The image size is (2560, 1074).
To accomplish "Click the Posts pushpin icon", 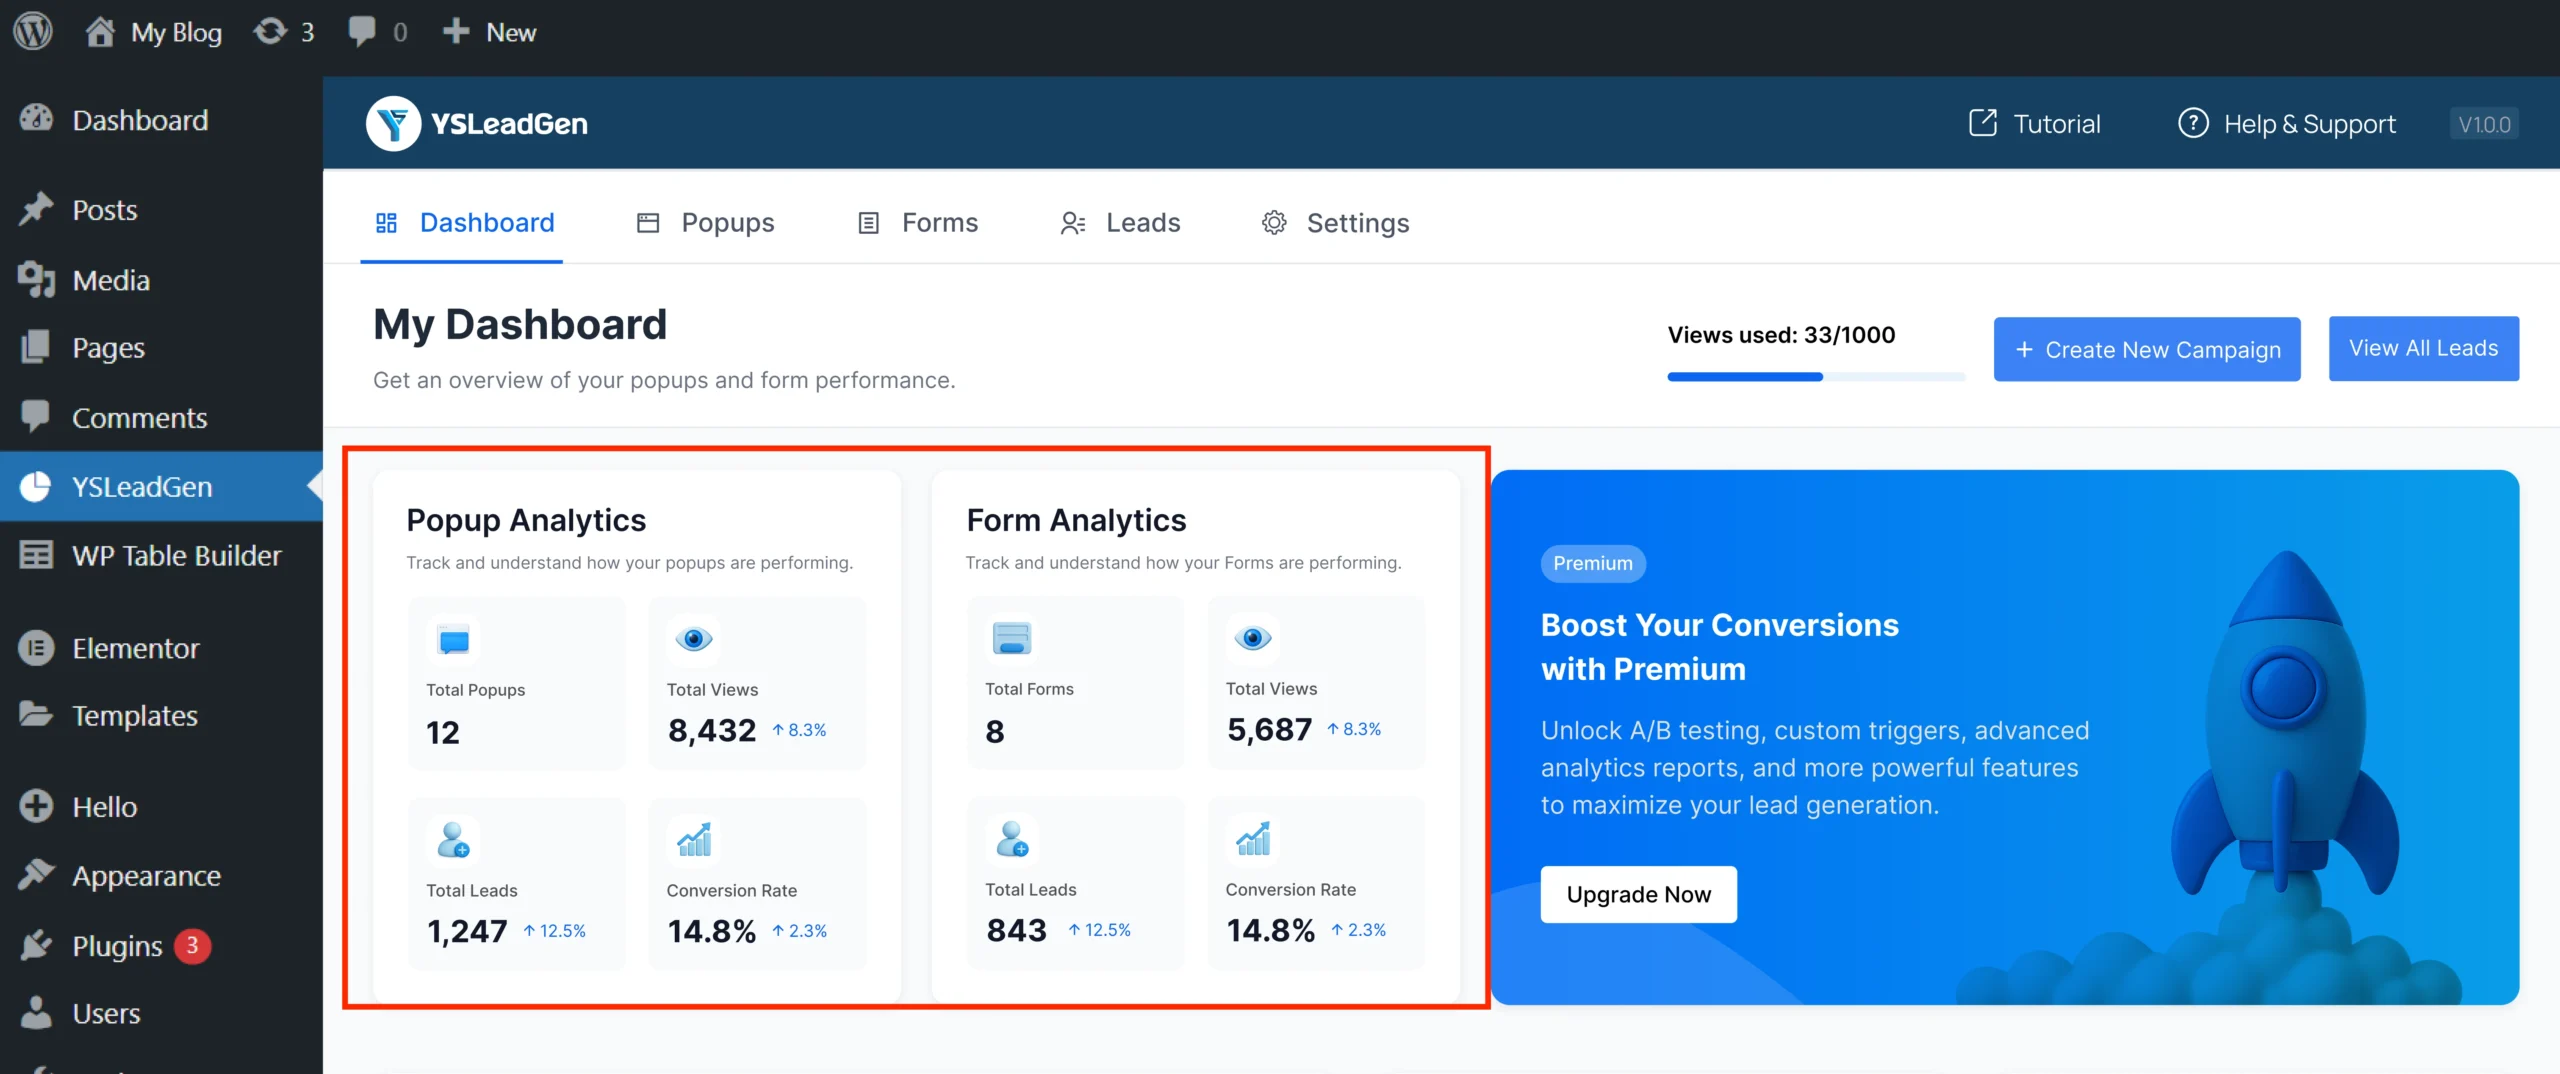I will 36,209.
